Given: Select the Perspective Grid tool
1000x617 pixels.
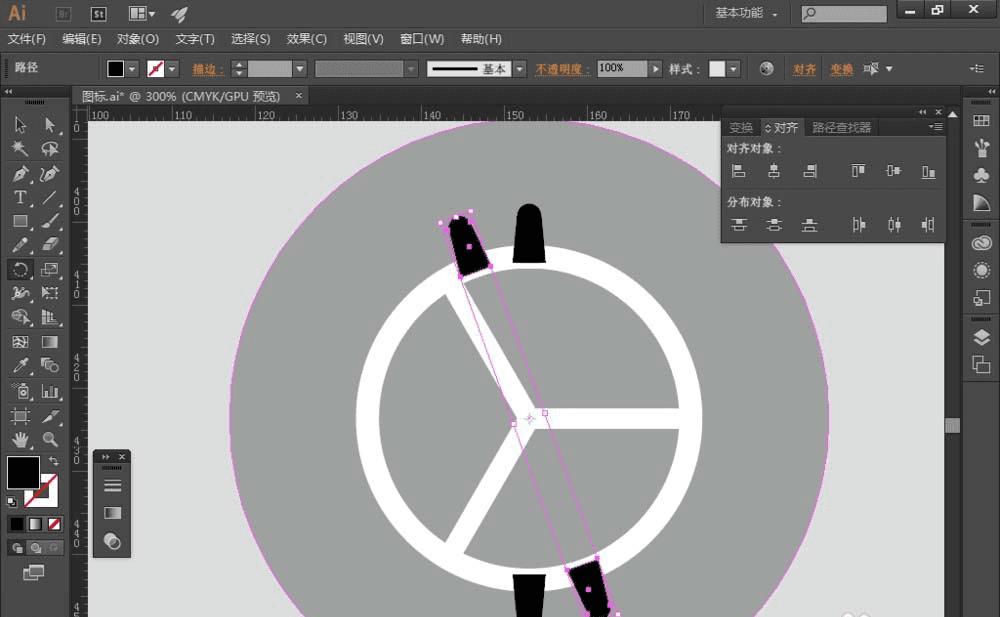Looking at the screenshot, I should (50, 317).
